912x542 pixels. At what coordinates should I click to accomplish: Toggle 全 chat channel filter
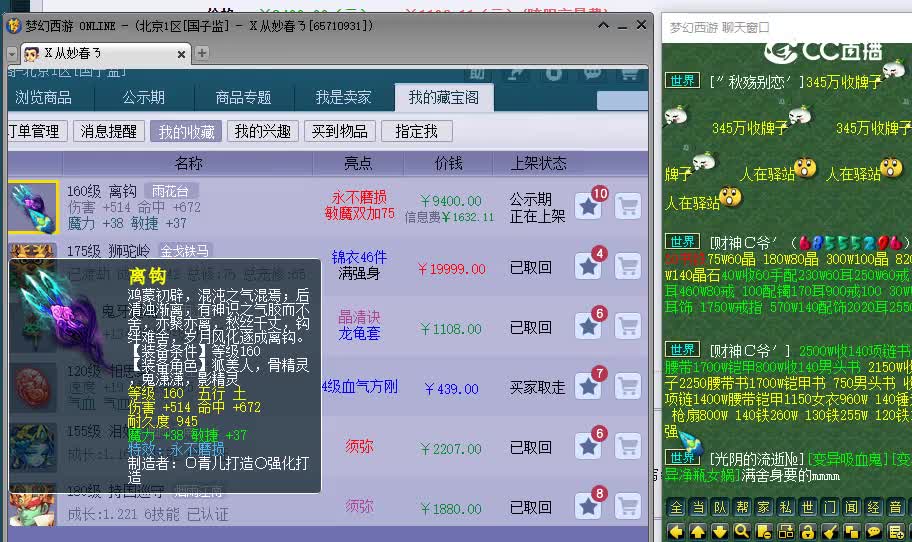(x=676, y=508)
